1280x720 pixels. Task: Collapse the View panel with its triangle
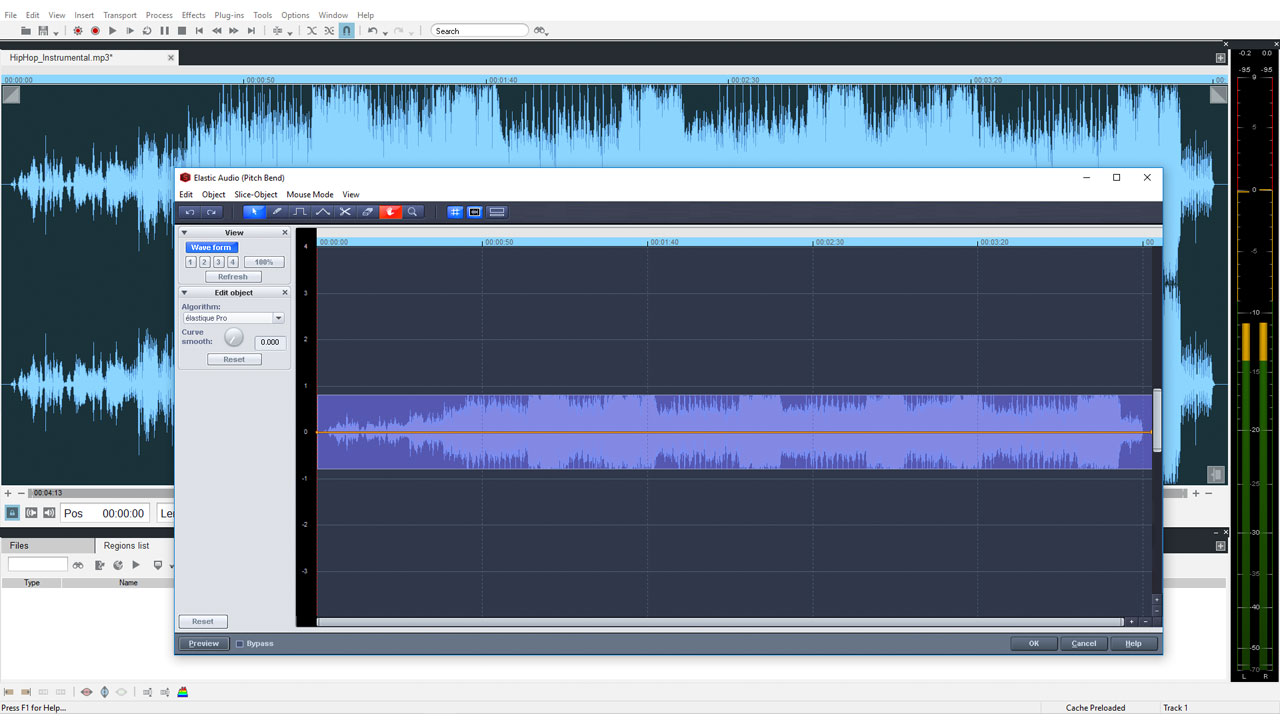tap(184, 231)
